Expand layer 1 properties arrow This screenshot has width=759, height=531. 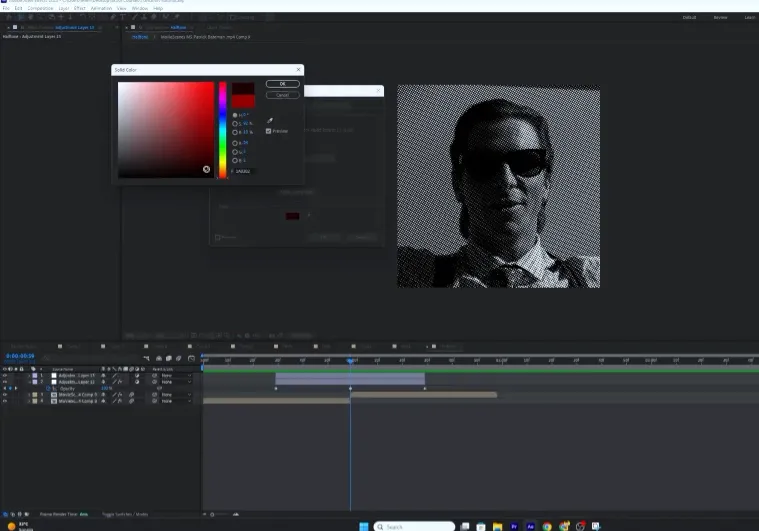pos(29,376)
